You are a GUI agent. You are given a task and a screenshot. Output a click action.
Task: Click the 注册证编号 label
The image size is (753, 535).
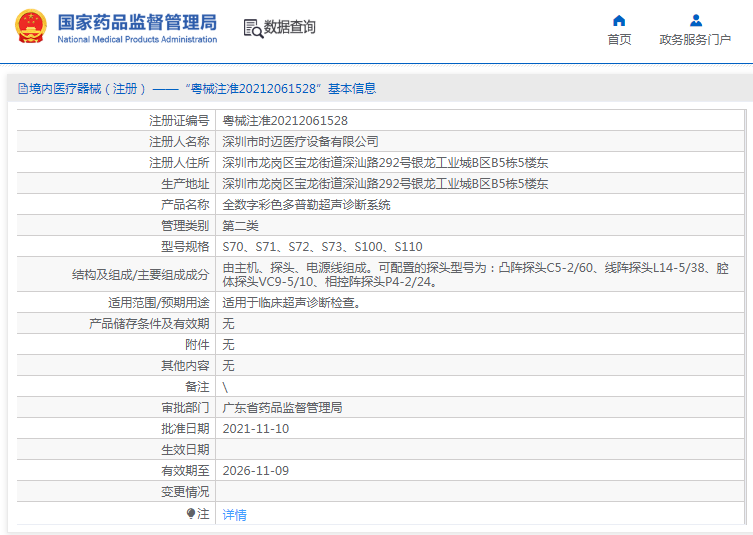pyautogui.click(x=179, y=121)
